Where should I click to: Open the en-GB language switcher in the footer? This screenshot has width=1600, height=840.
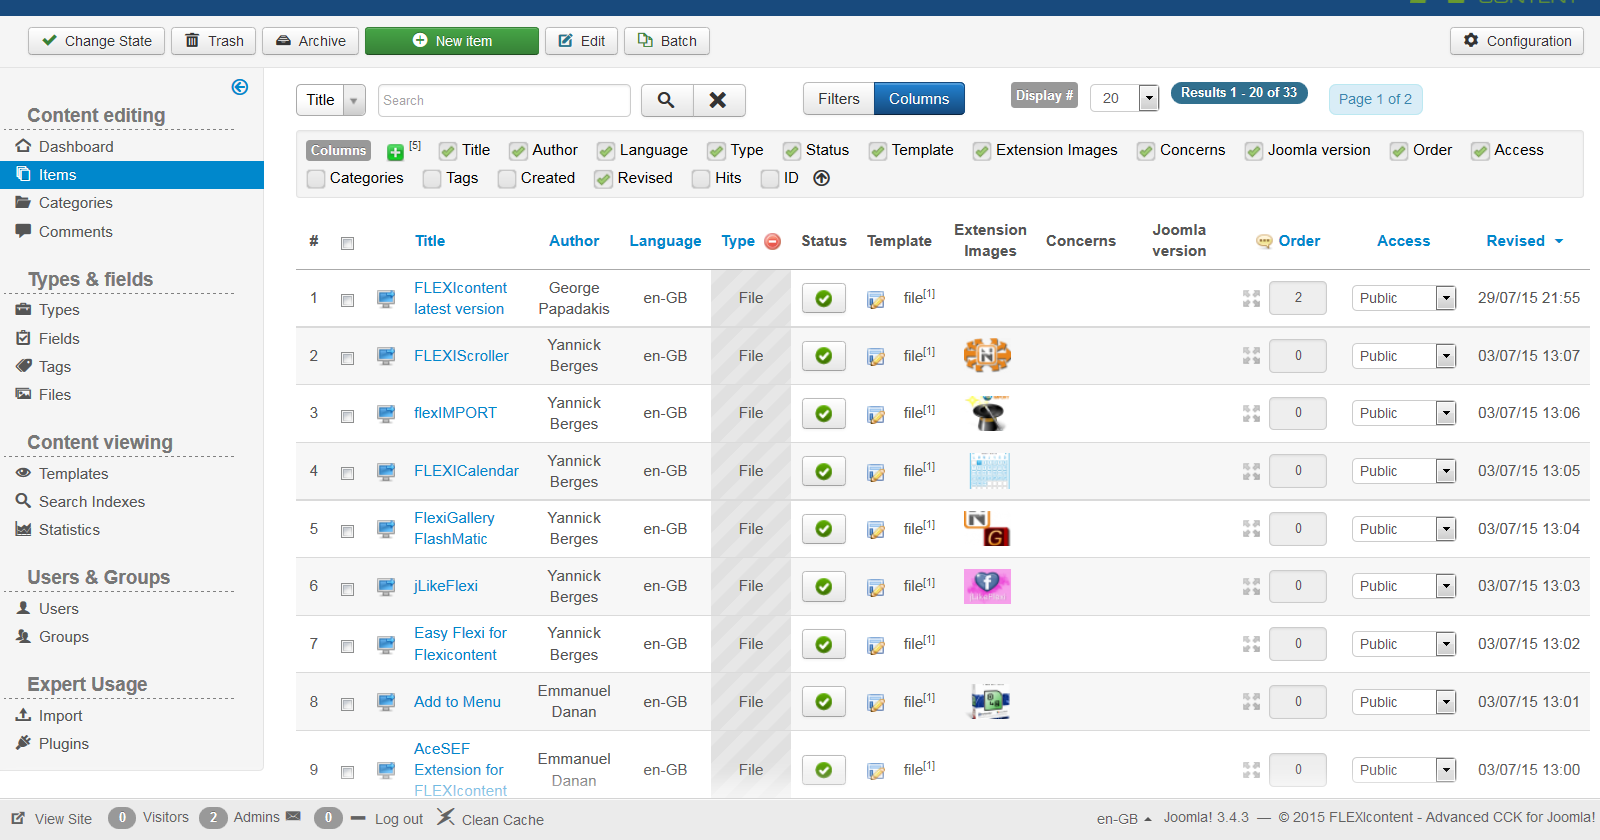(1124, 818)
